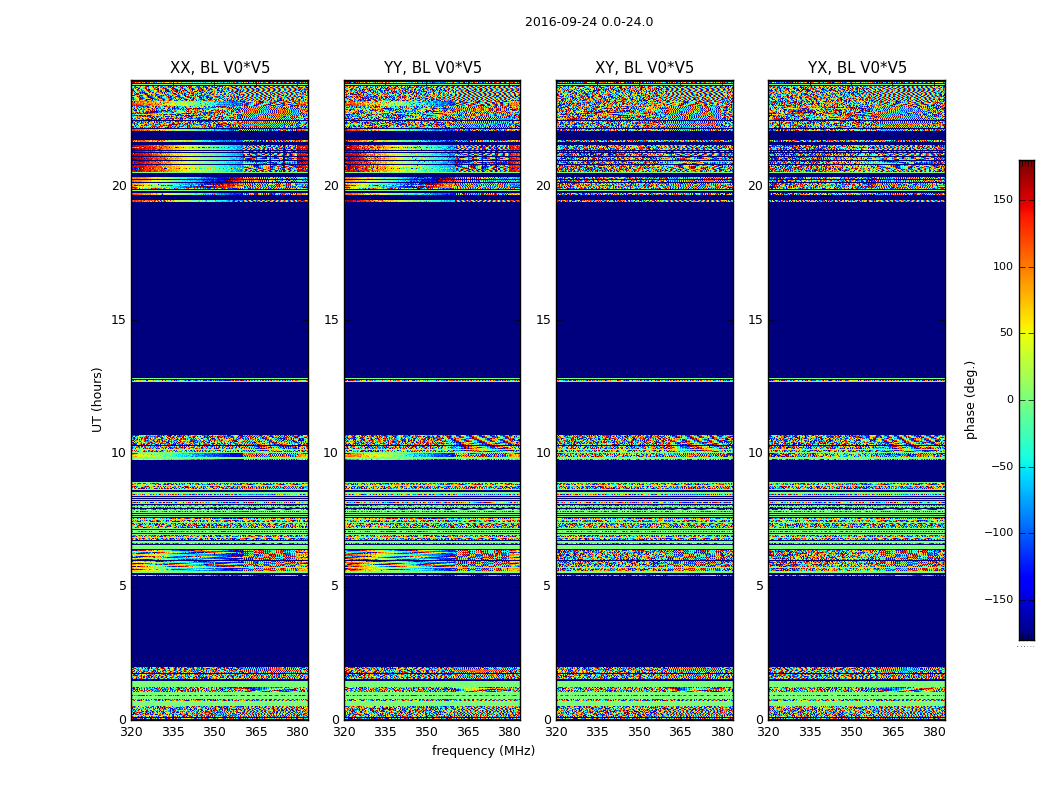Click the panel title XX, BL V0*V5
The image size is (1050, 800).
pyautogui.click(x=220, y=68)
